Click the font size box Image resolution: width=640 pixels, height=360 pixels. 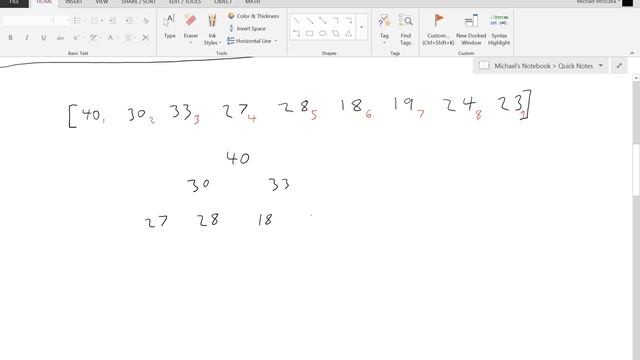point(62,20)
